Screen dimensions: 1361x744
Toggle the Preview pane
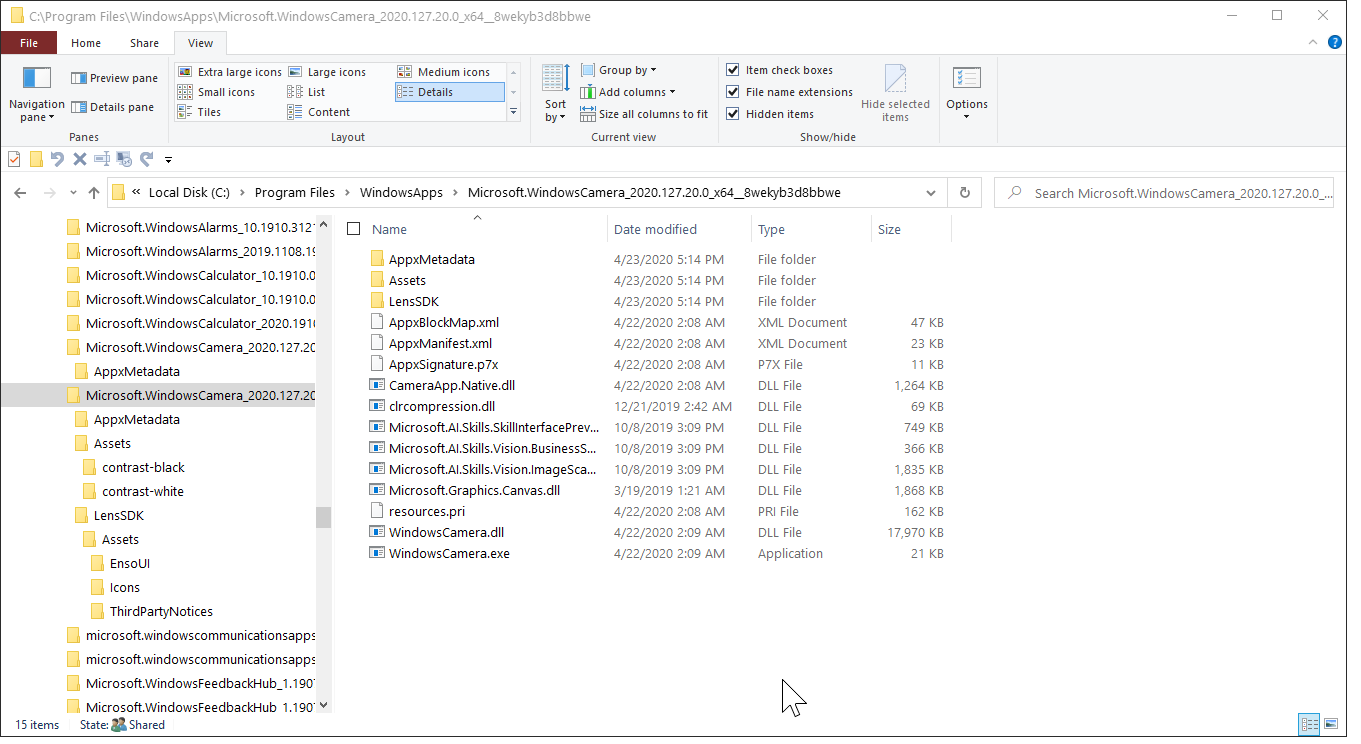coord(114,78)
